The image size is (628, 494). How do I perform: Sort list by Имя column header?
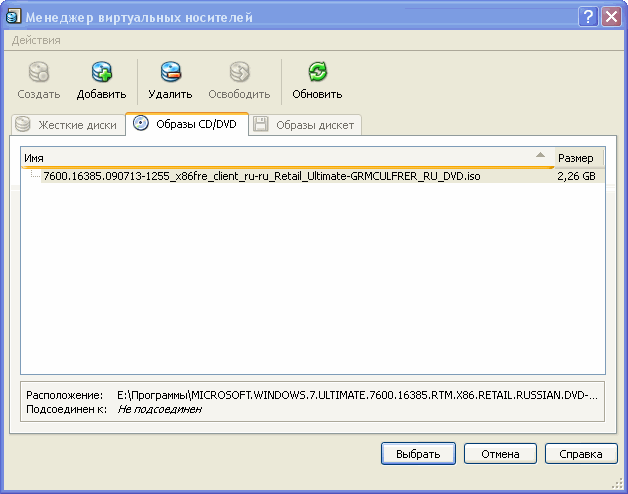click(280, 158)
